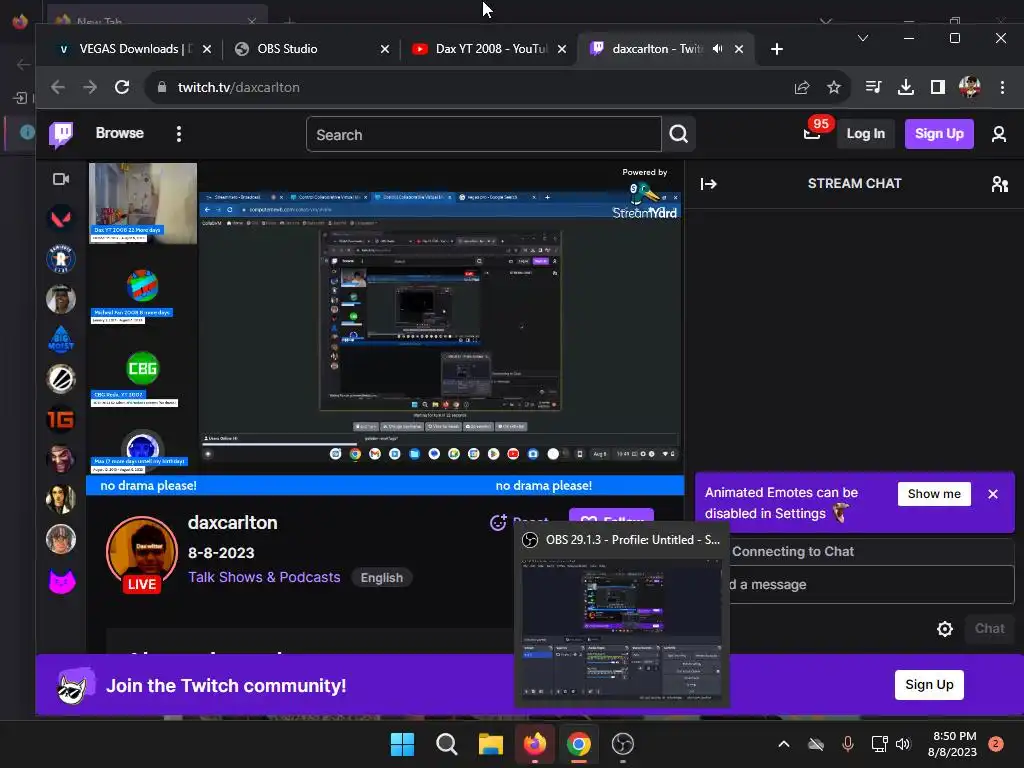This screenshot has height=768, width=1024.
Task: Open the volume icon in system tray
Action: (x=903, y=743)
